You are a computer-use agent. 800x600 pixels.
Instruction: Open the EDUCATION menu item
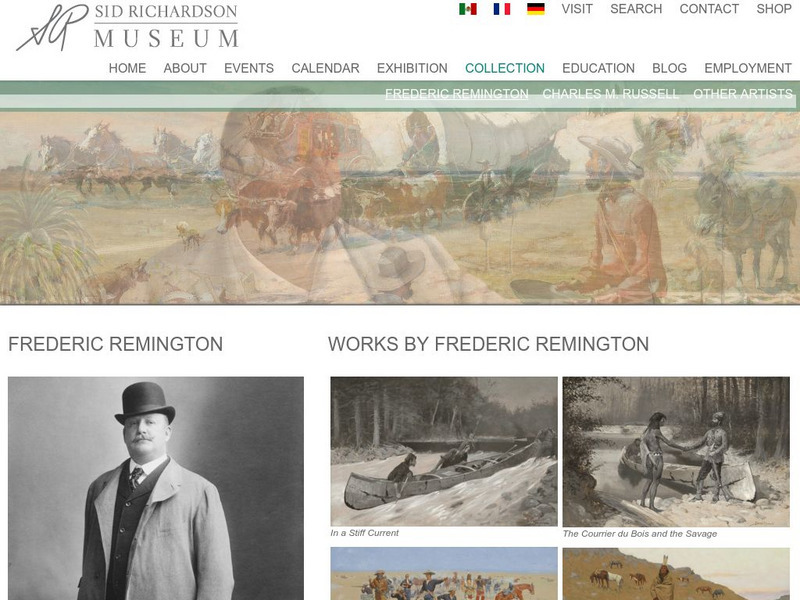point(598,68)
